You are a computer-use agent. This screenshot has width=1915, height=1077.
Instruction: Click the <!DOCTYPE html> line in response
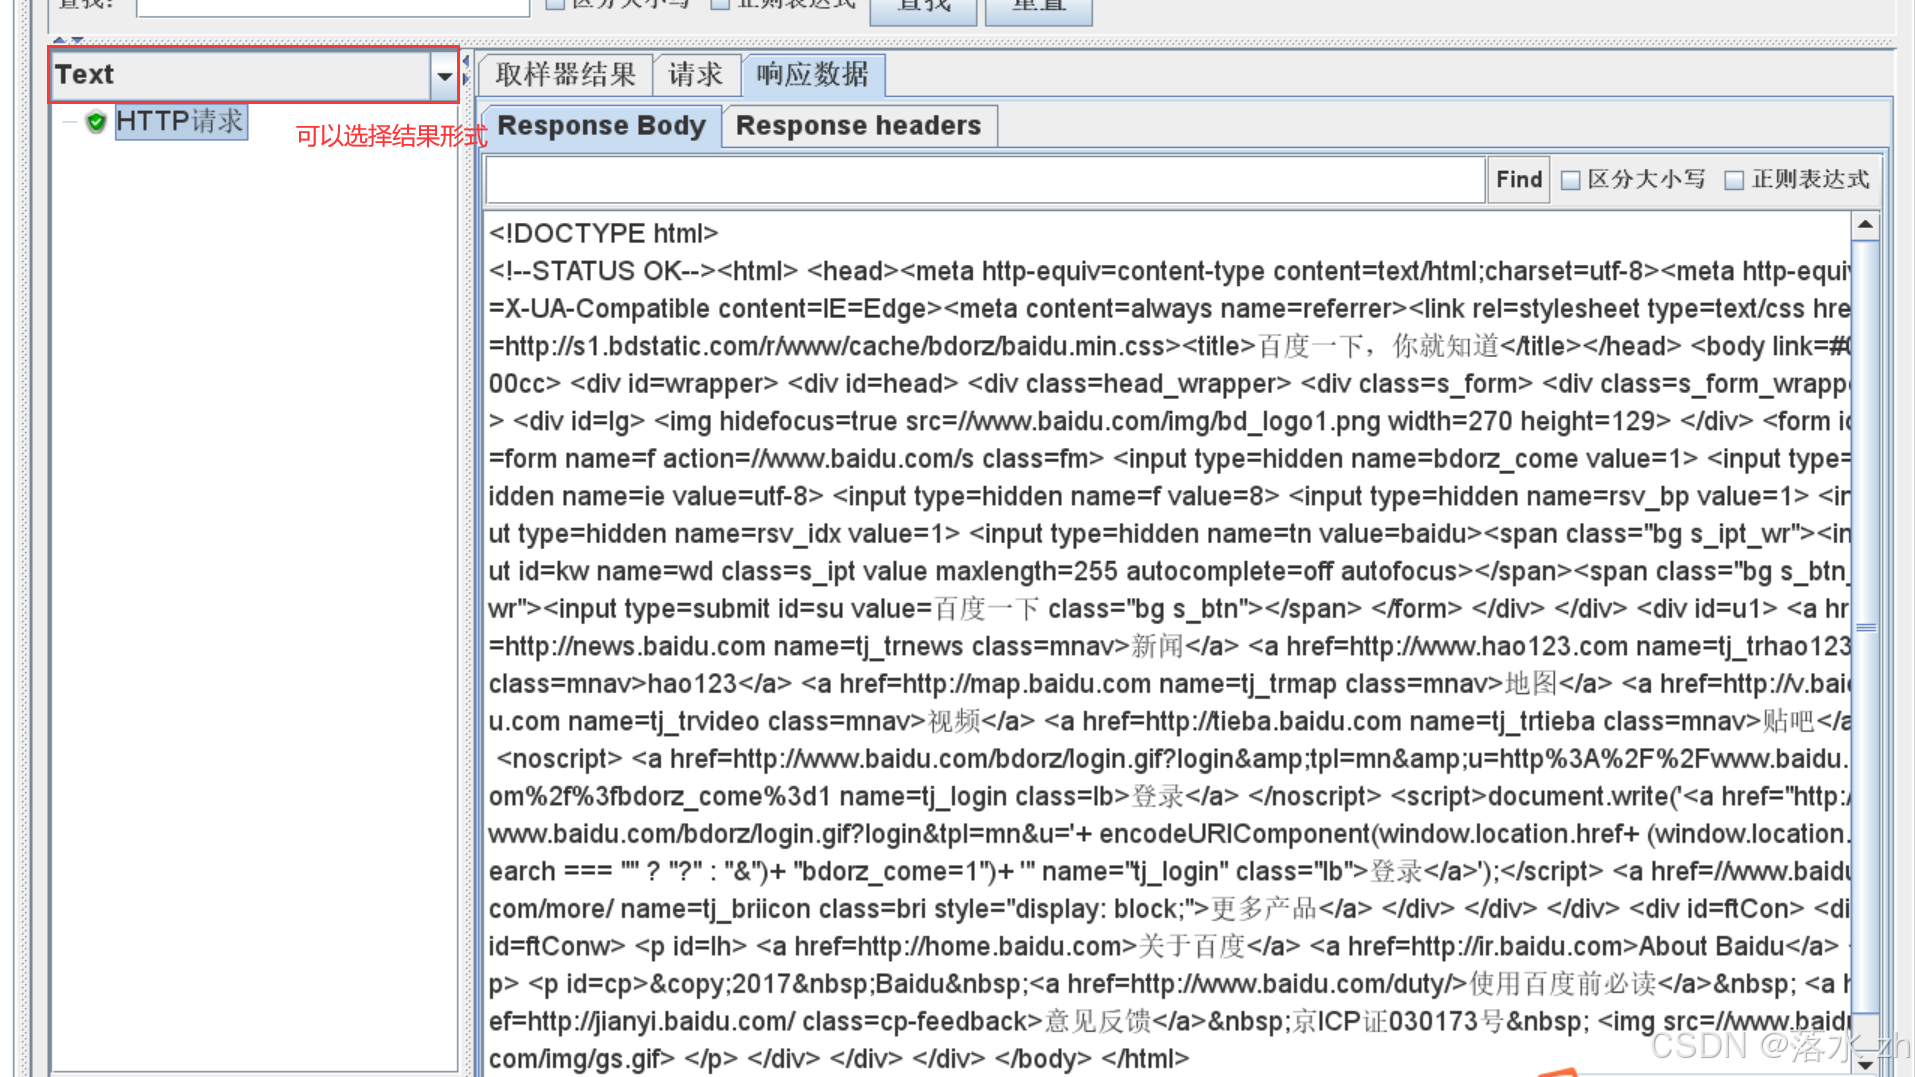click(x=603, y=234)
